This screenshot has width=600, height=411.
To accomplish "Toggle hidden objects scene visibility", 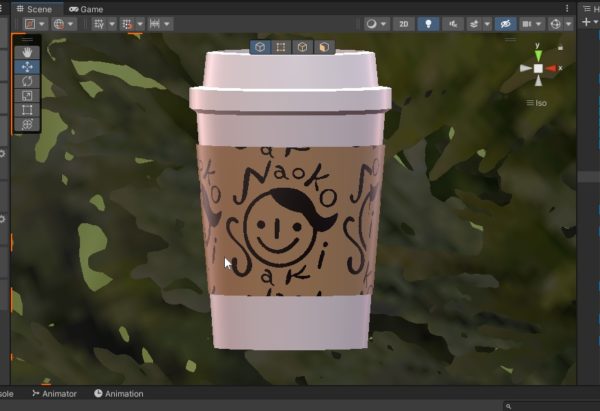I will point(505,23).
